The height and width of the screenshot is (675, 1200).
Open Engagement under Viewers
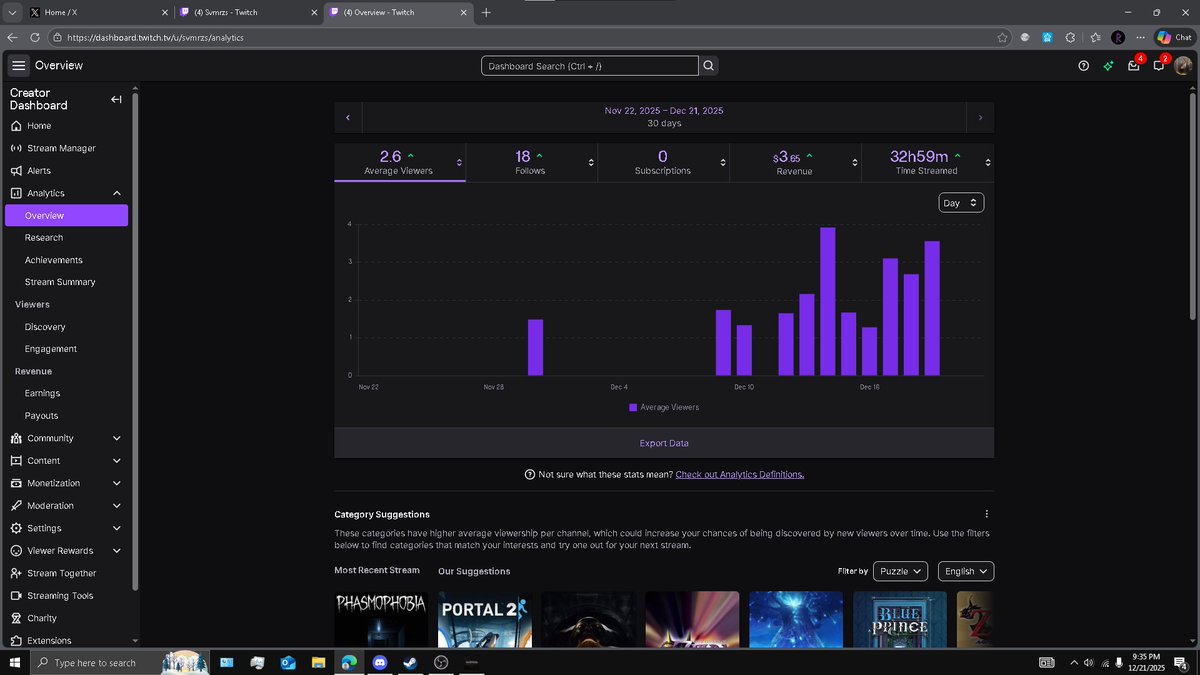click(51, 349)
